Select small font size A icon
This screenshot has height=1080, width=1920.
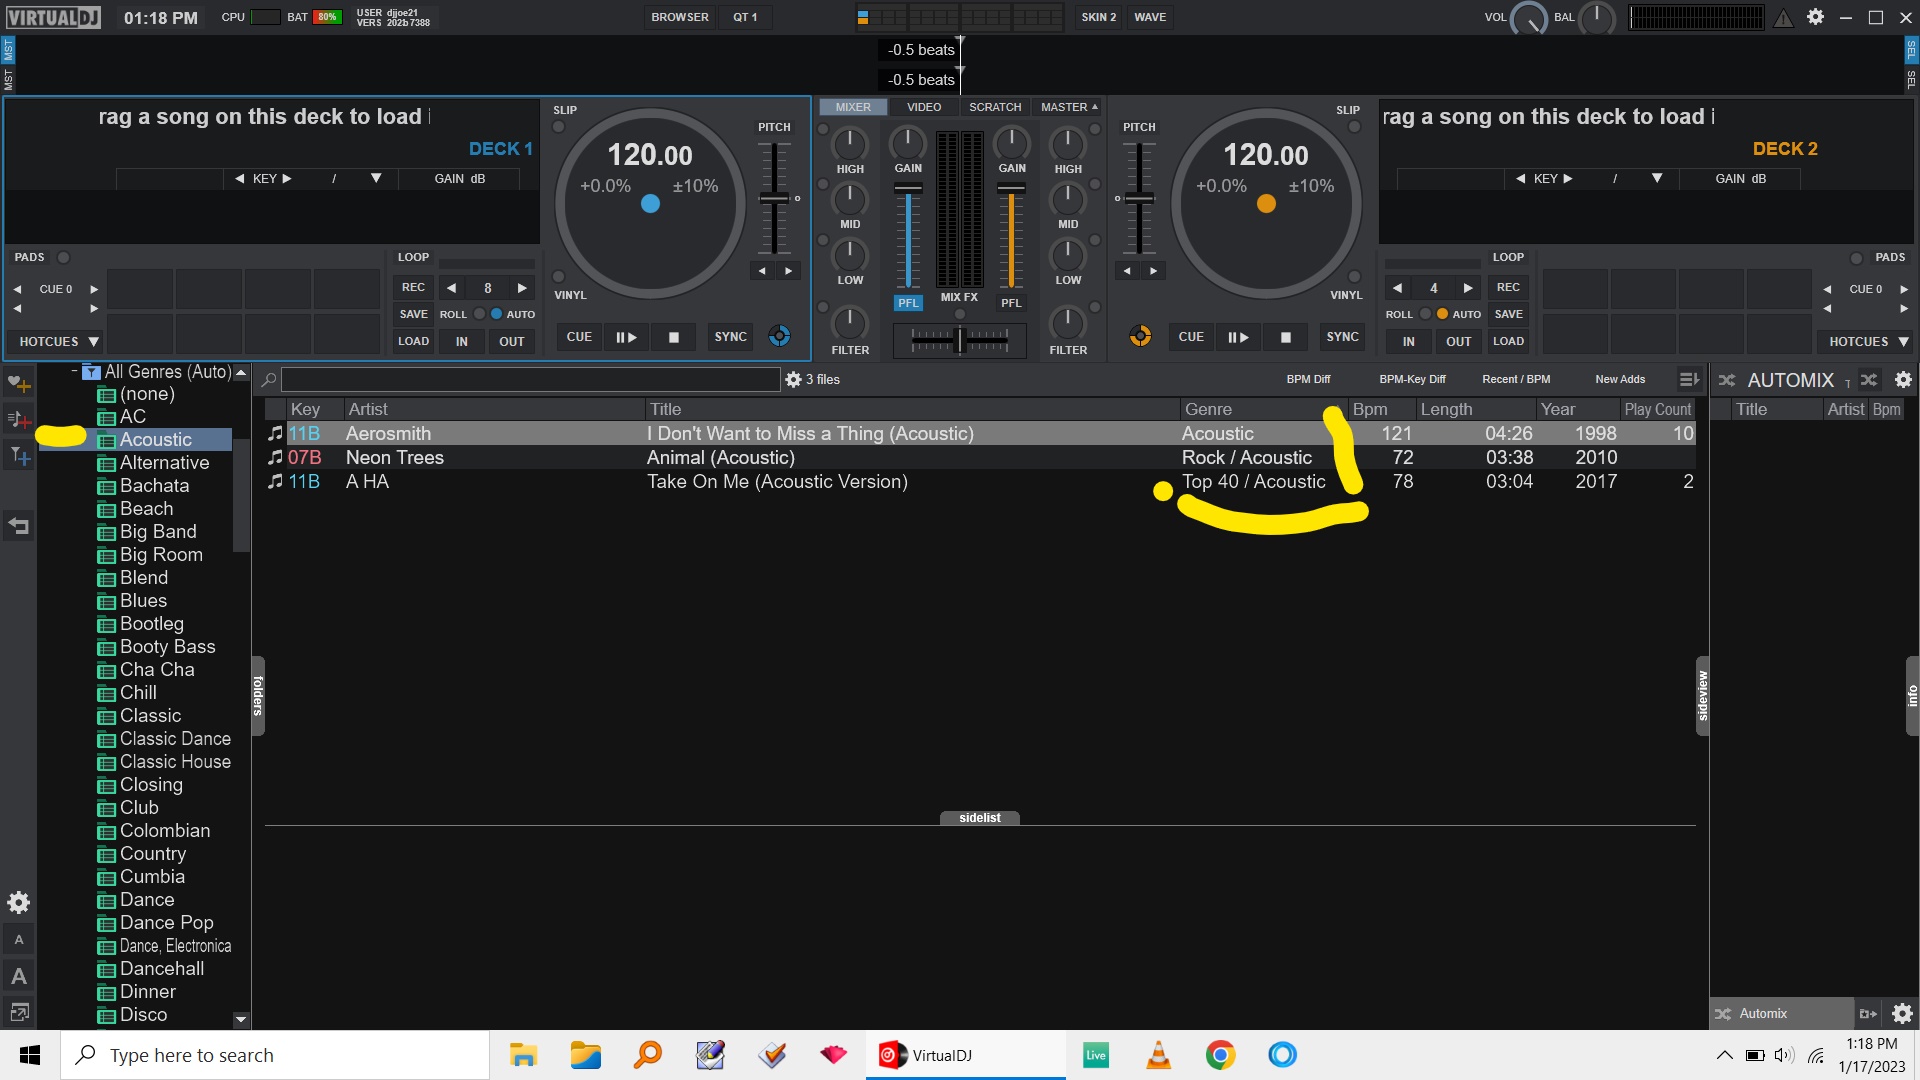(x=19, y=940)
